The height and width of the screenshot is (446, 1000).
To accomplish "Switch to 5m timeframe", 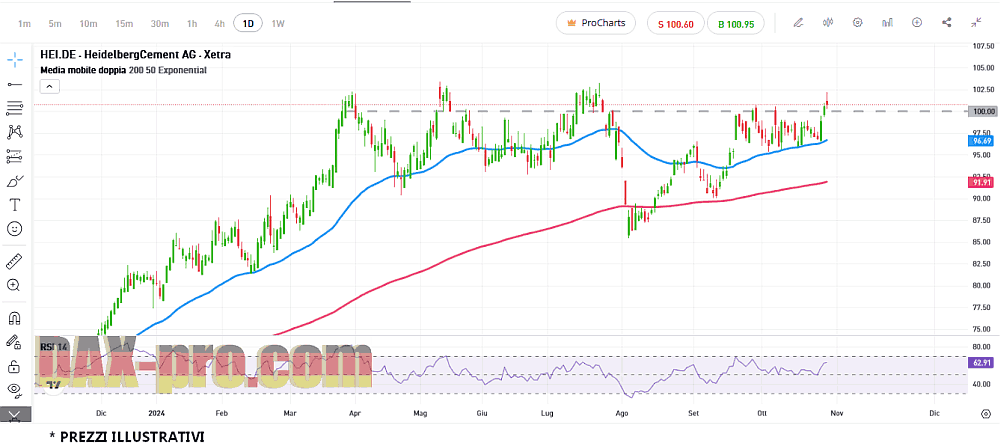I will pos(55,24).
